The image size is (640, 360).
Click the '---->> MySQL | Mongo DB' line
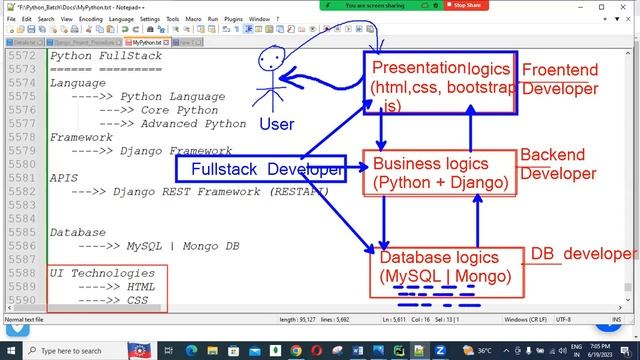(x=158, y=246)
